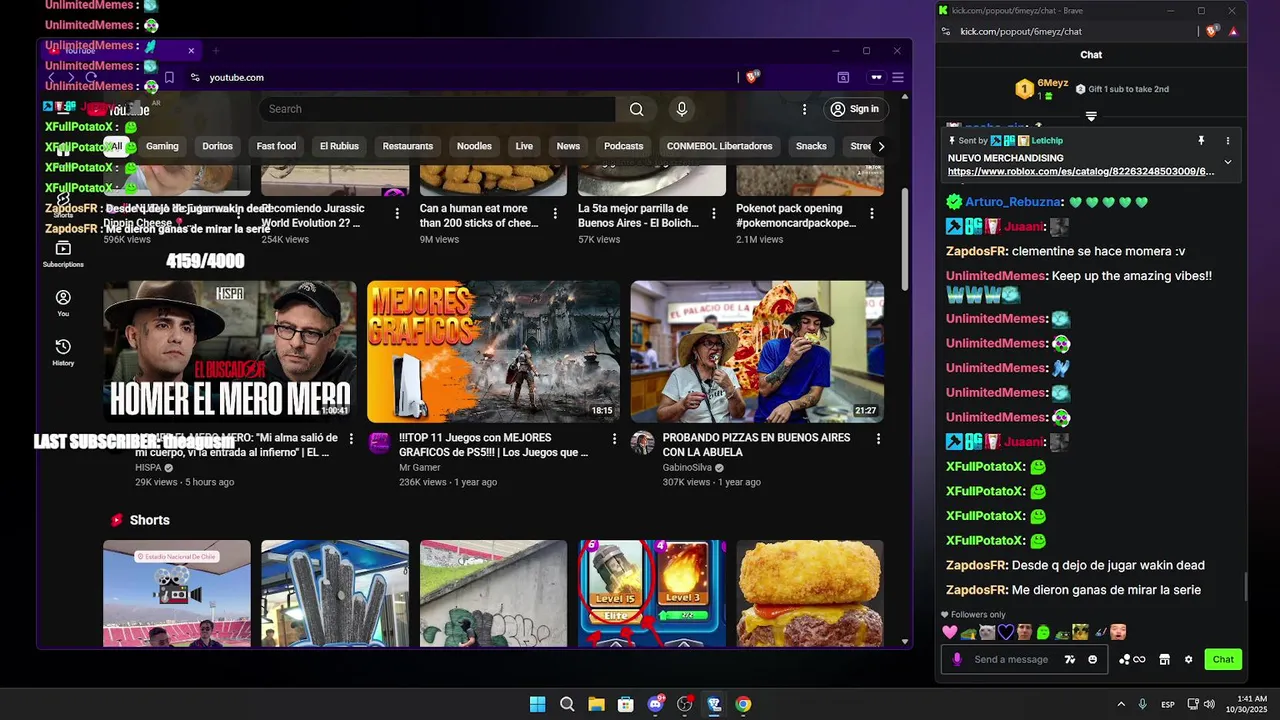Open the Kick points infinity balance
This screenshot has height=720, width=1280.
(1133, 660)
